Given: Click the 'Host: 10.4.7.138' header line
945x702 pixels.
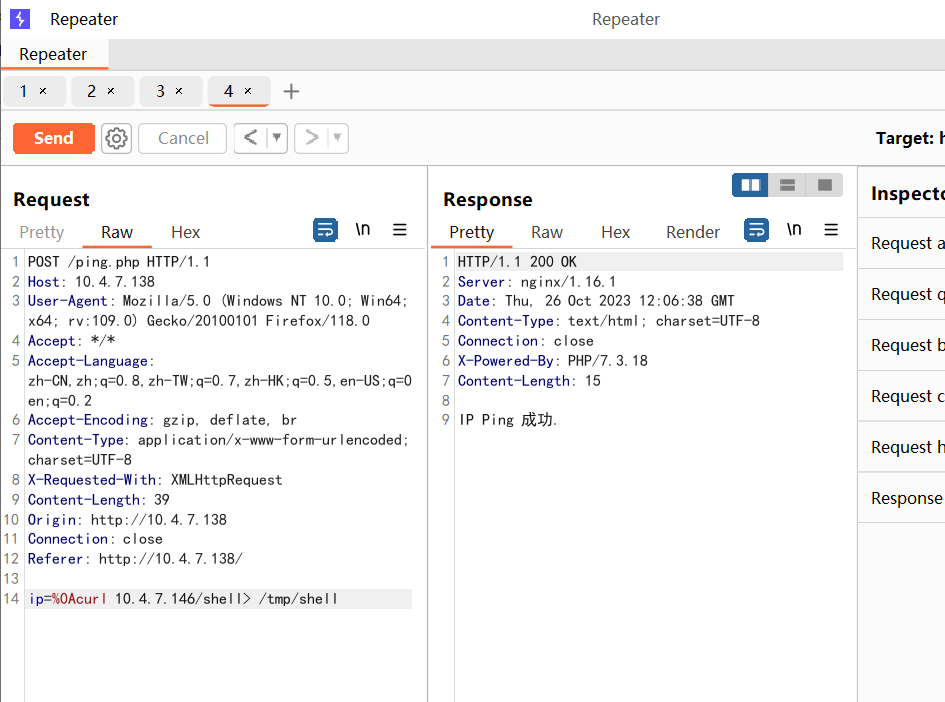Looking at the screenshot, I should tap(91, 281).
